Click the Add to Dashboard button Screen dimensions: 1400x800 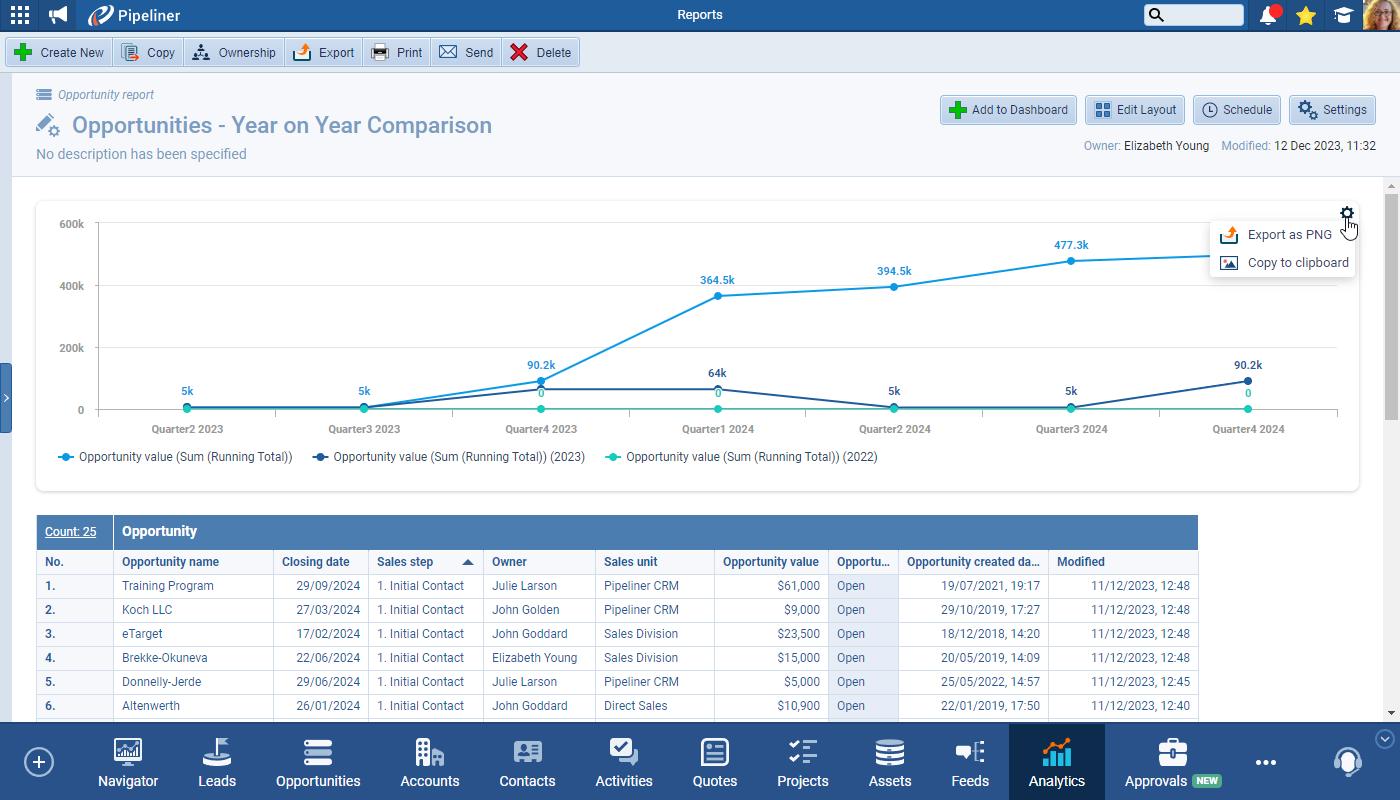point(1008,110)
